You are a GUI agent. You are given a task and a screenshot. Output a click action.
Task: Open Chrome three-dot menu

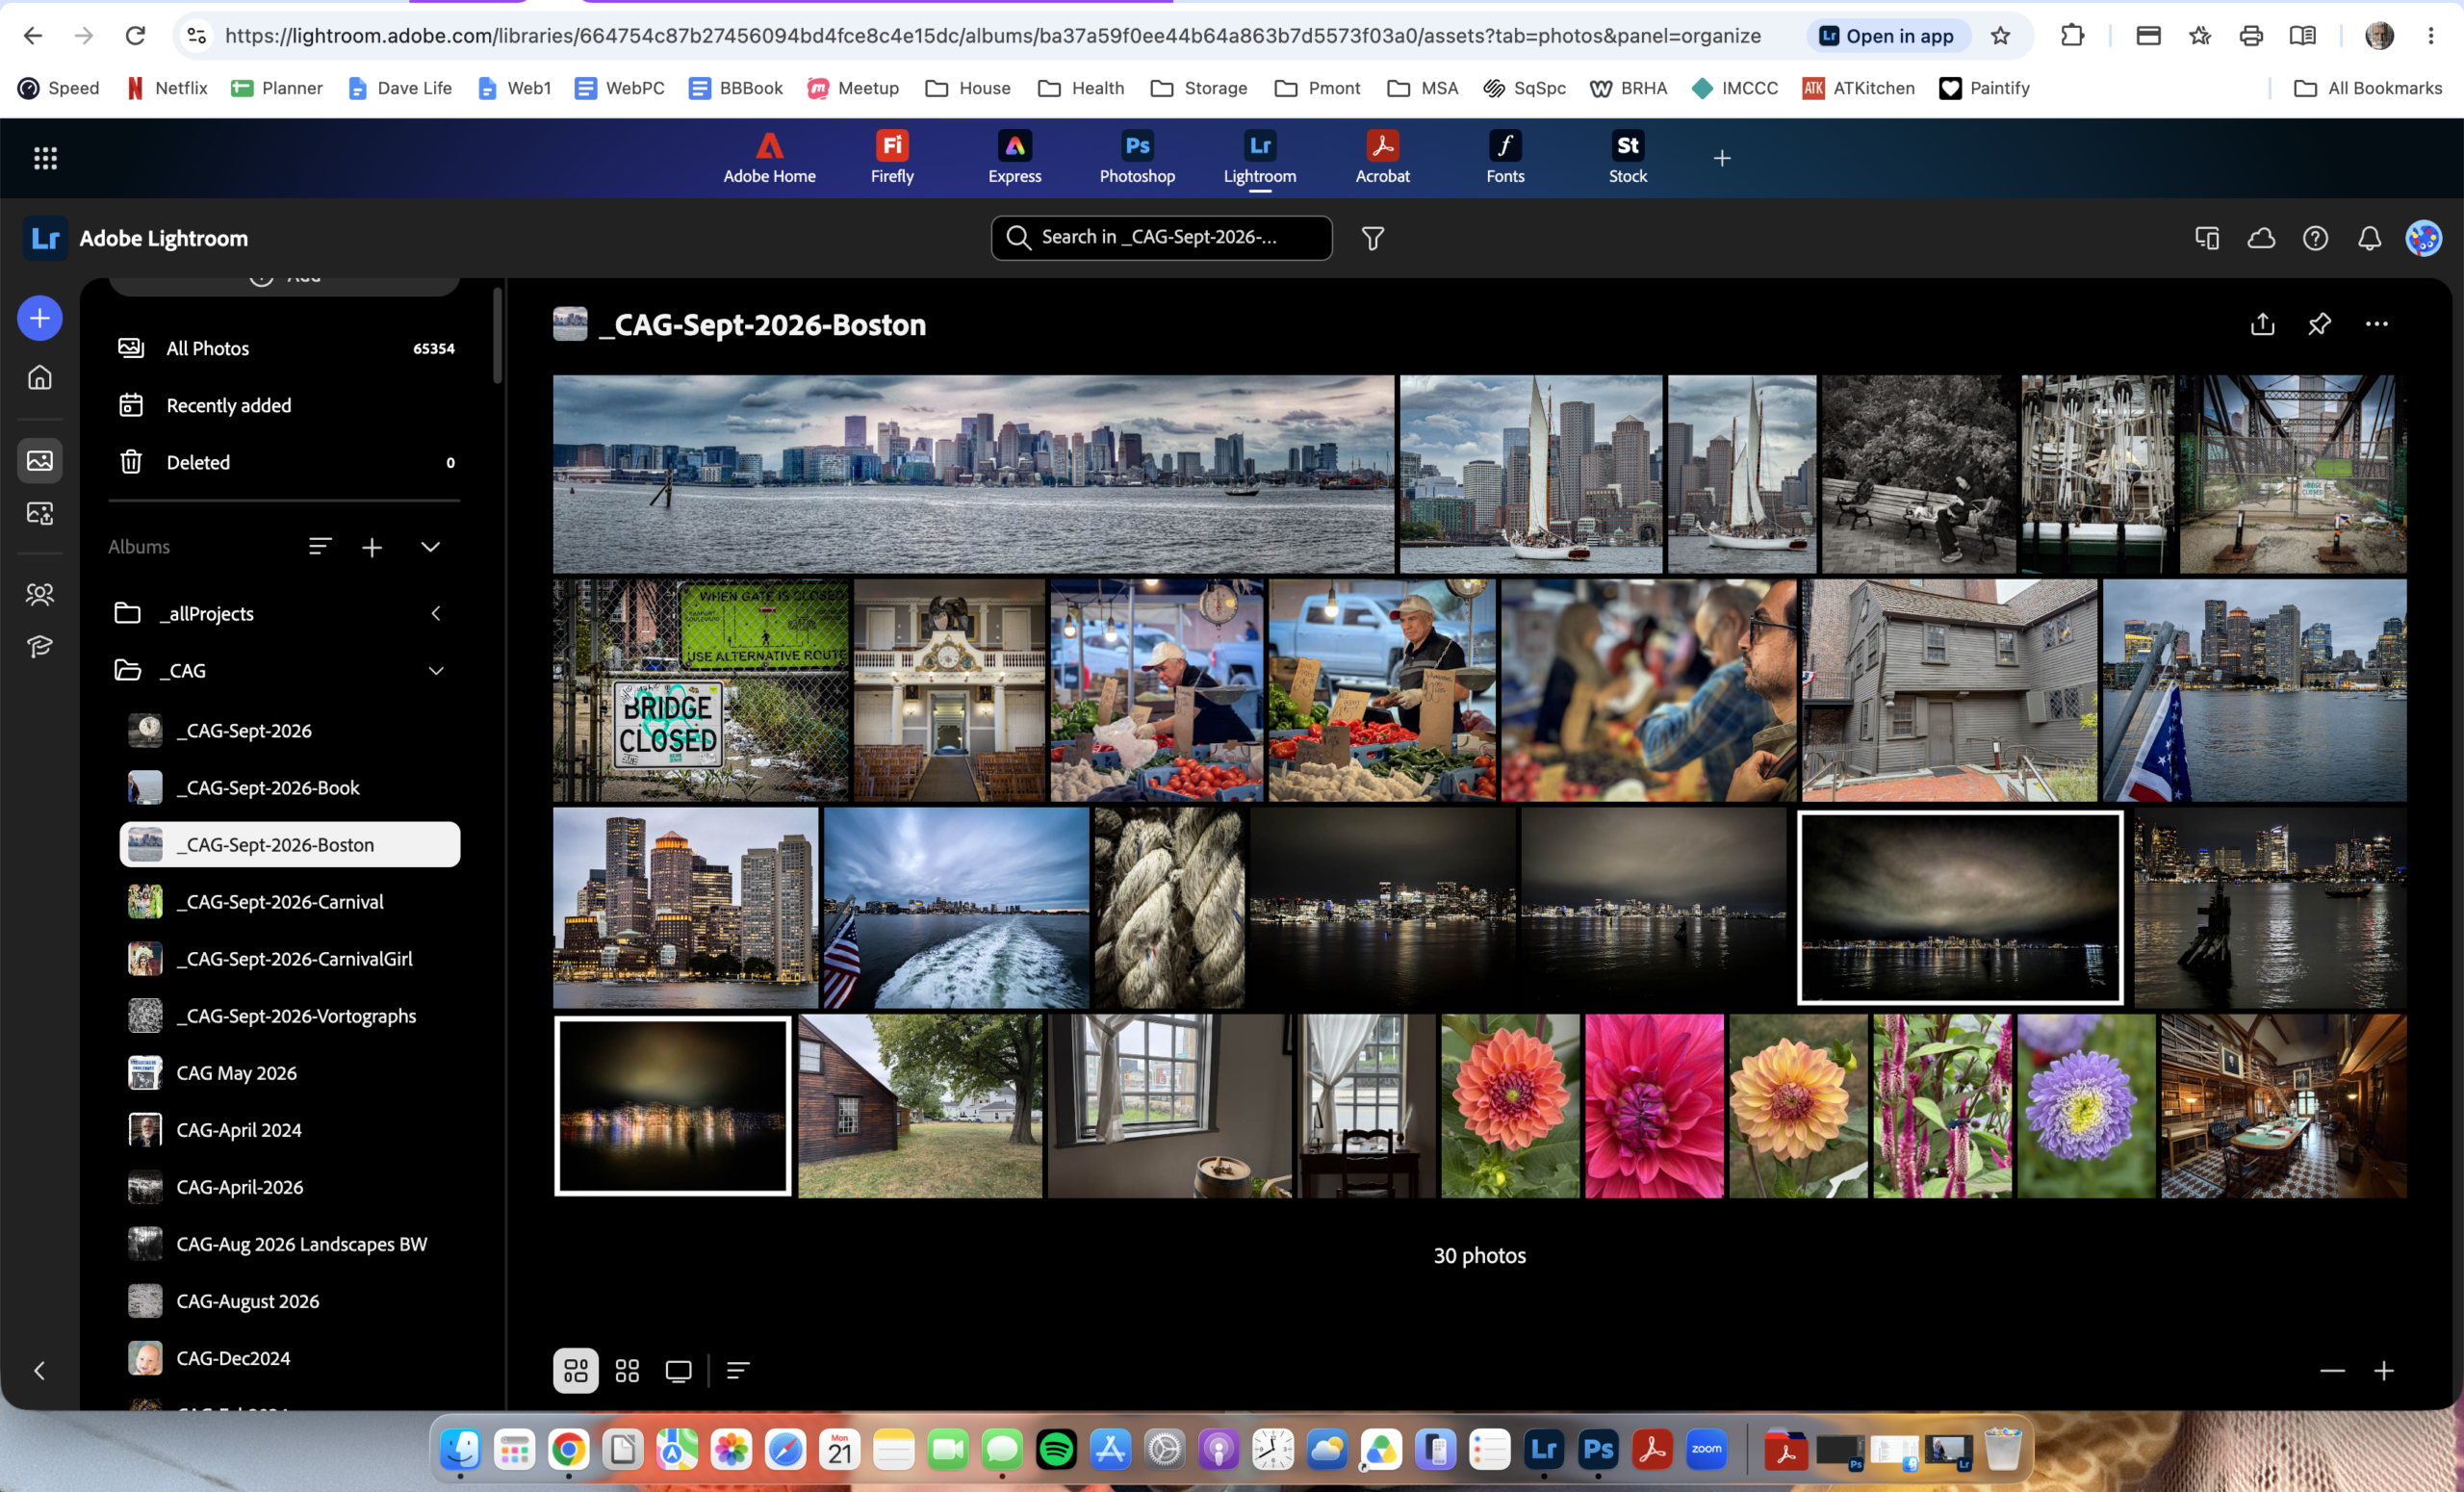pos(2431,36)
